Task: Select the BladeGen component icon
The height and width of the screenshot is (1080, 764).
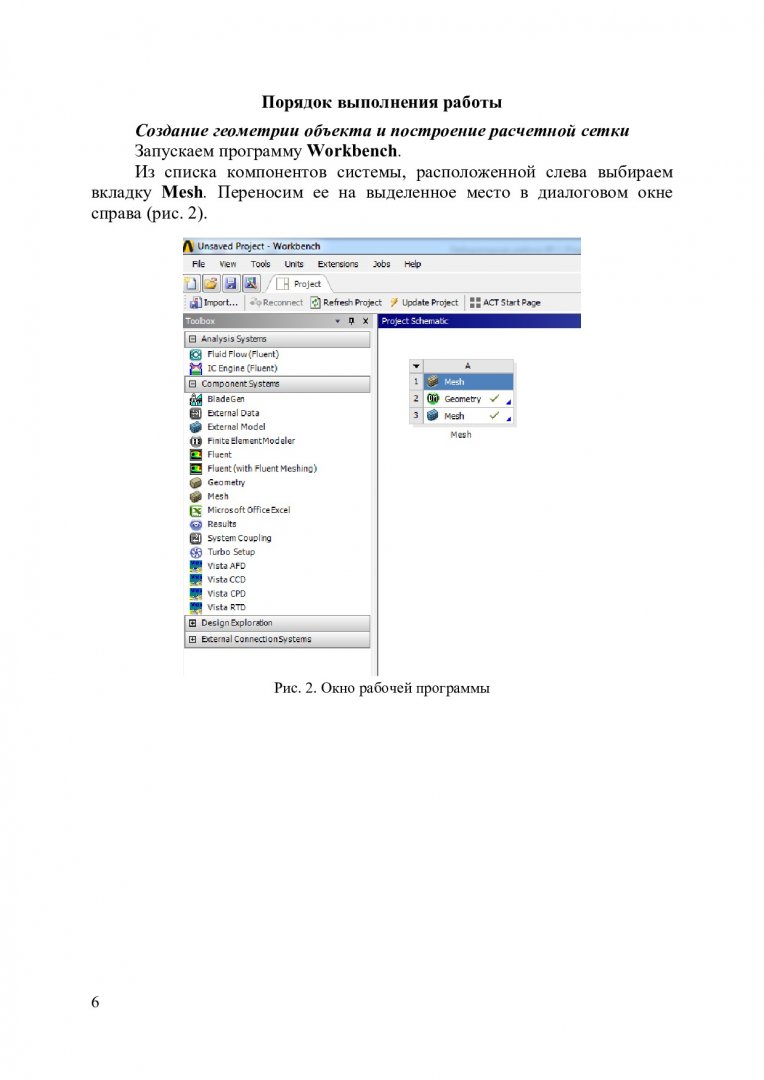Action: coord(196,399)
